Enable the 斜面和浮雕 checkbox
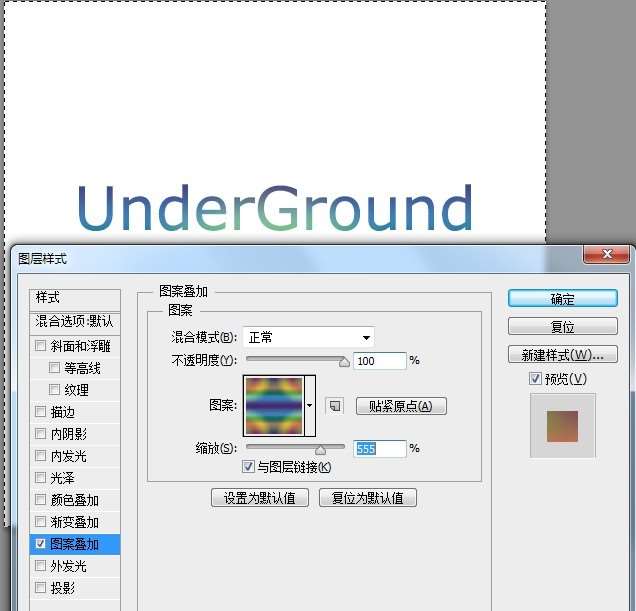The width and height of the screenshot is (636, 611). point(41,346)
